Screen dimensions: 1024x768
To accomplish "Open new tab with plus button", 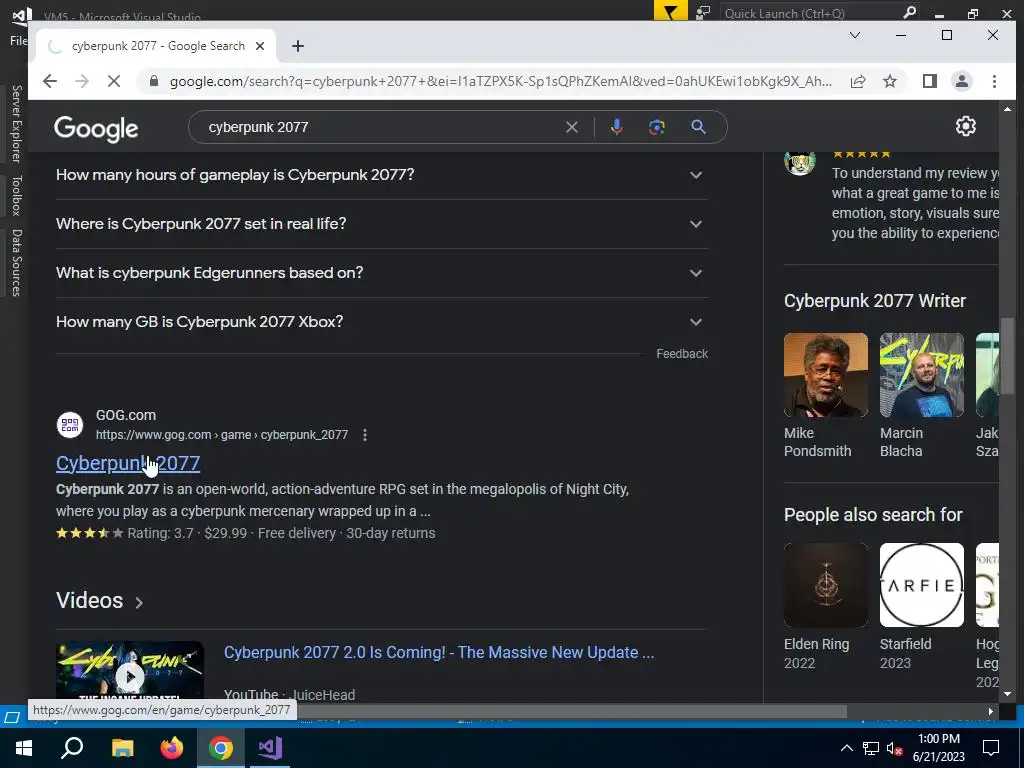I will point(298,46).
